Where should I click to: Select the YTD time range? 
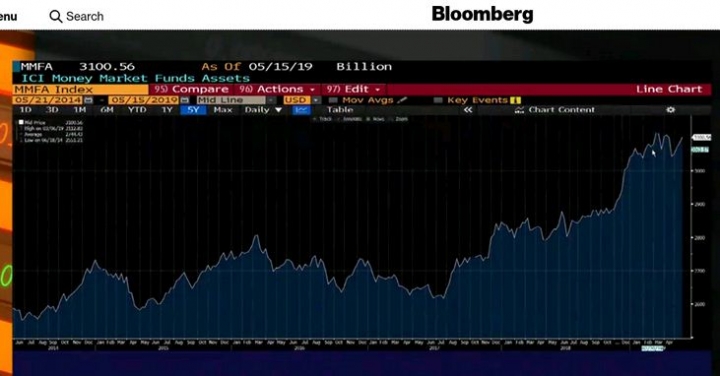[137, 110]
